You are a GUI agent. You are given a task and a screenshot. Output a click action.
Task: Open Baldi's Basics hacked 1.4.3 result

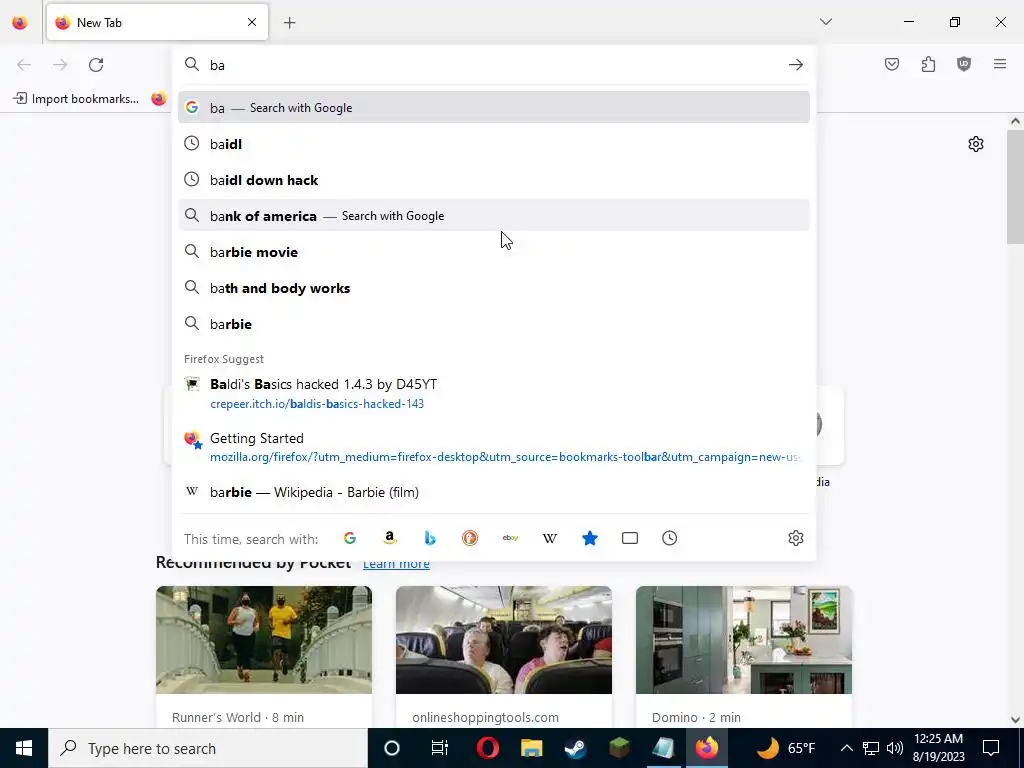(494, 393)
